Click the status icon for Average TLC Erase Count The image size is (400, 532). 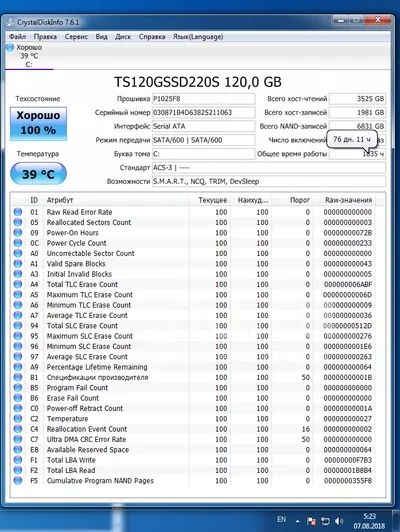point(18,316)
